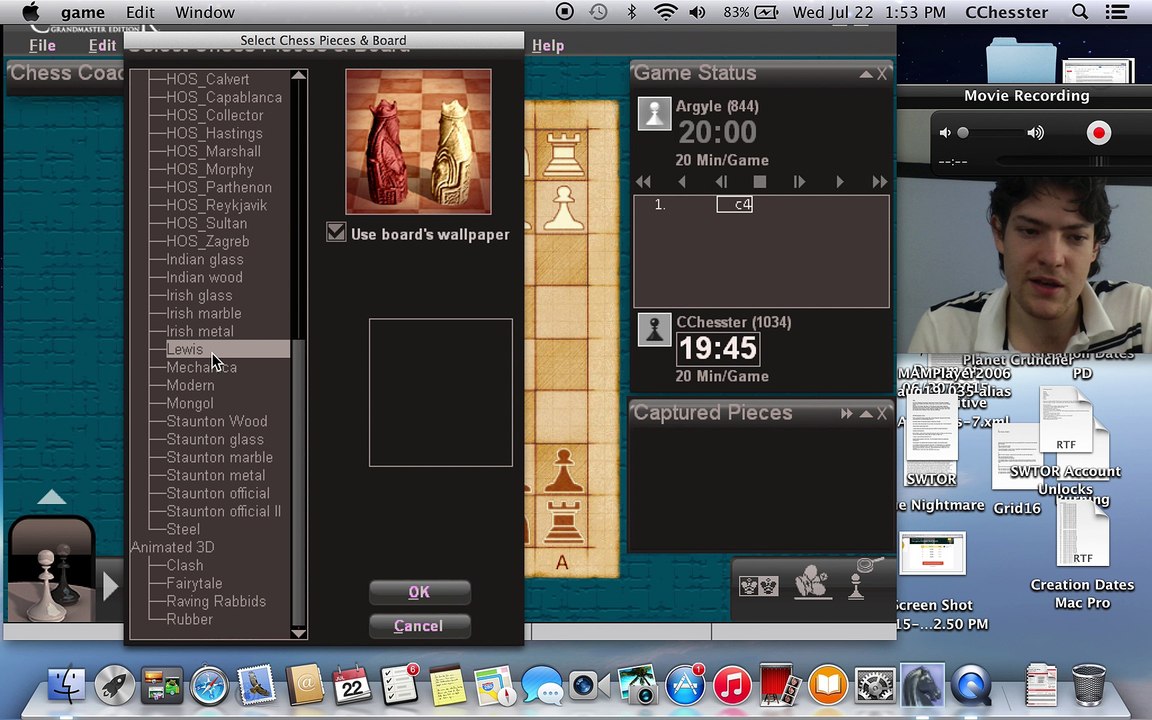Click the 3D pawn board thumbnail
Screen dimensions: 1152x720
(51, 571)
